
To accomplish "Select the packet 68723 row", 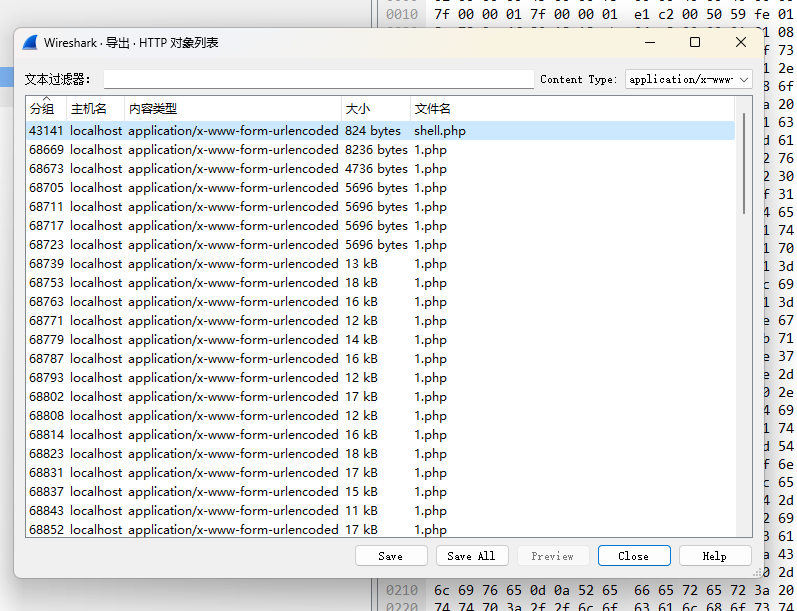I will 380,245.
